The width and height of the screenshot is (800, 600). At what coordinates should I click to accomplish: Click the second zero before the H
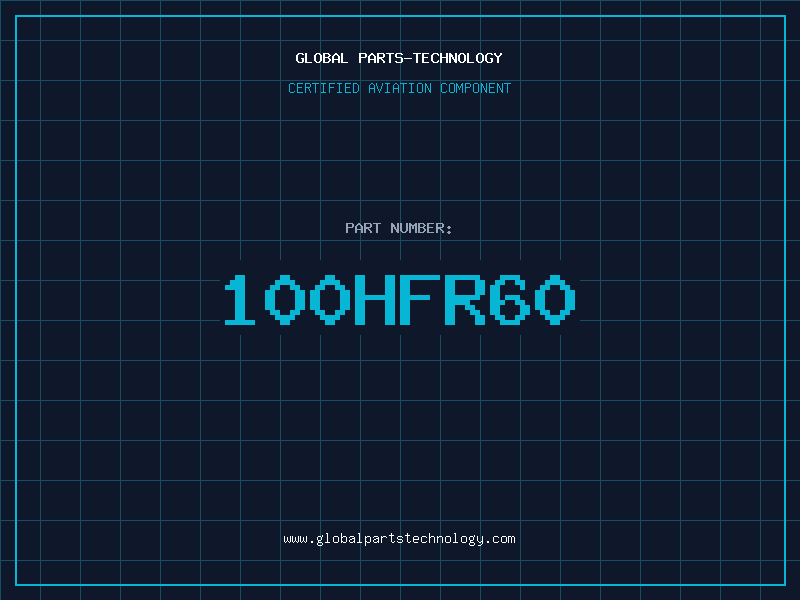click(331, 300)
